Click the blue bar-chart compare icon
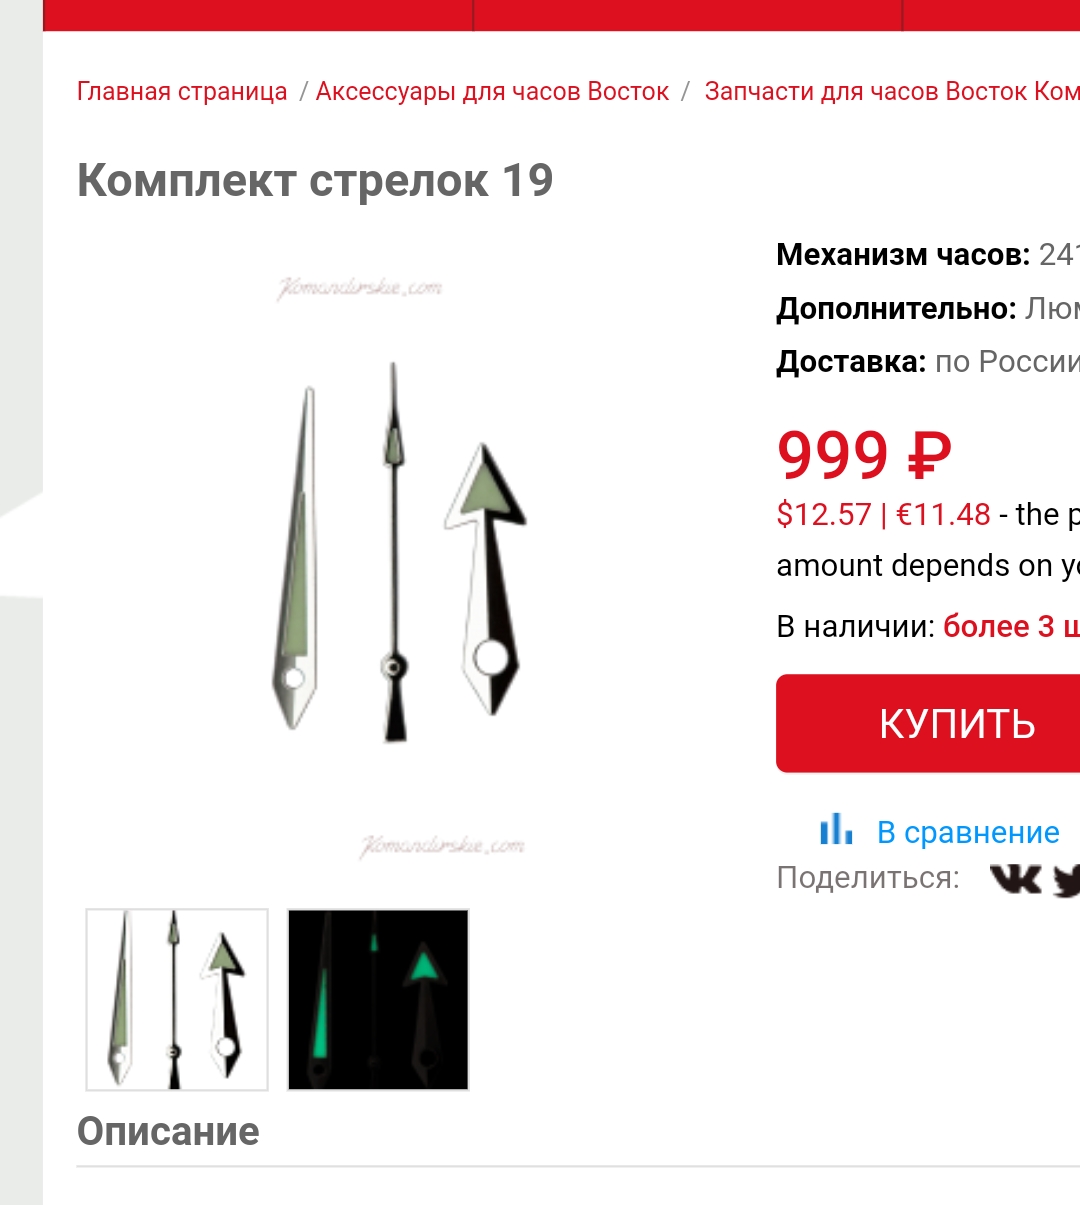1080x1205 pixels. 836,830
